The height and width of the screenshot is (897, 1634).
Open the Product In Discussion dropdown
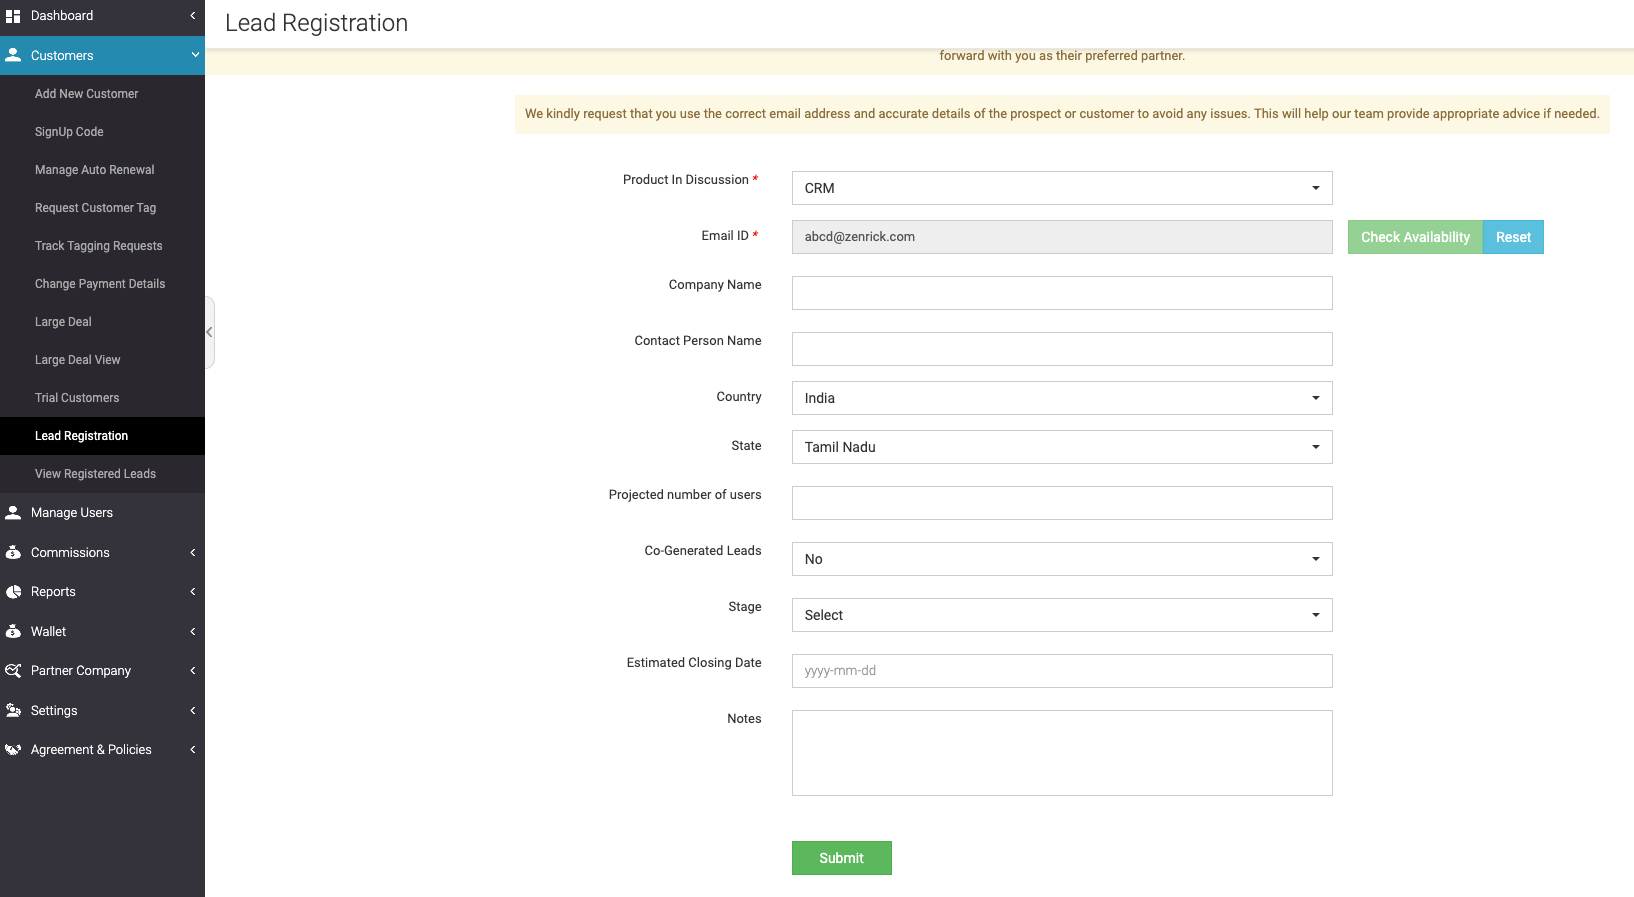pos(1061,188)
